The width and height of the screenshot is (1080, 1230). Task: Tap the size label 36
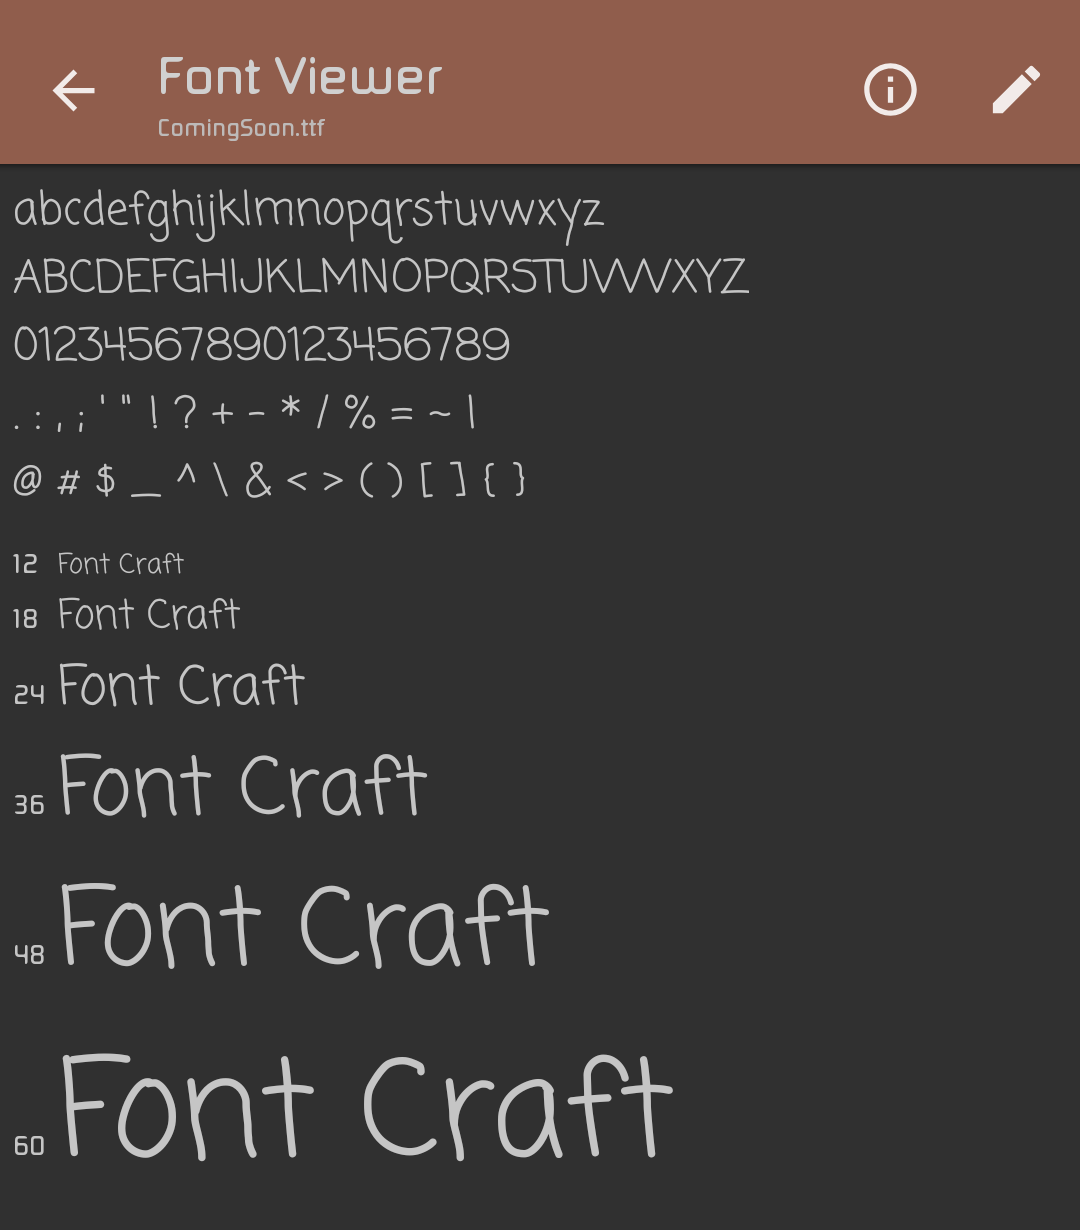click(x=29, y=804)
